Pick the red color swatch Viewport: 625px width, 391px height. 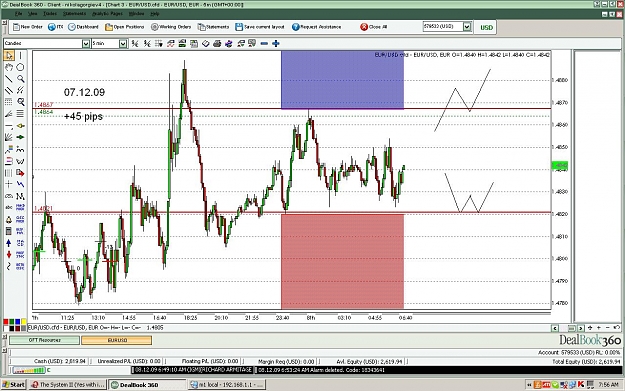pos(6,322)
